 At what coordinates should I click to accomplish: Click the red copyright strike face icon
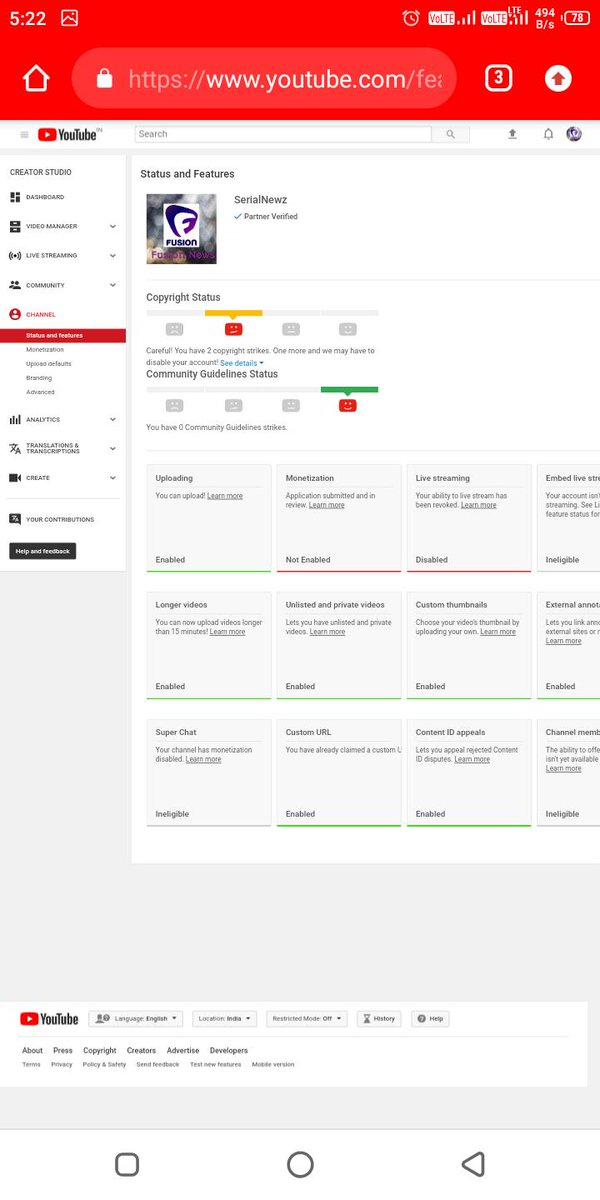233,329
